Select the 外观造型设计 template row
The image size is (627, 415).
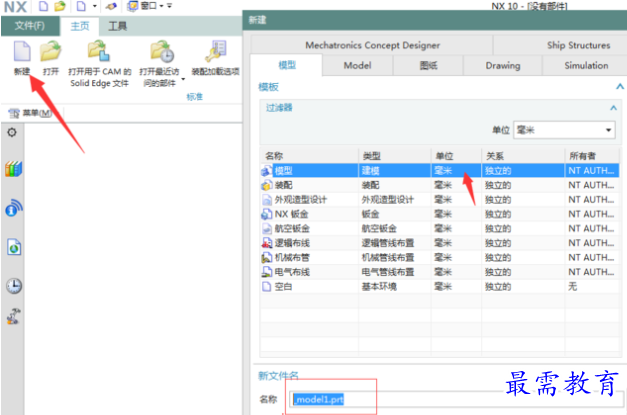[439, 200]
